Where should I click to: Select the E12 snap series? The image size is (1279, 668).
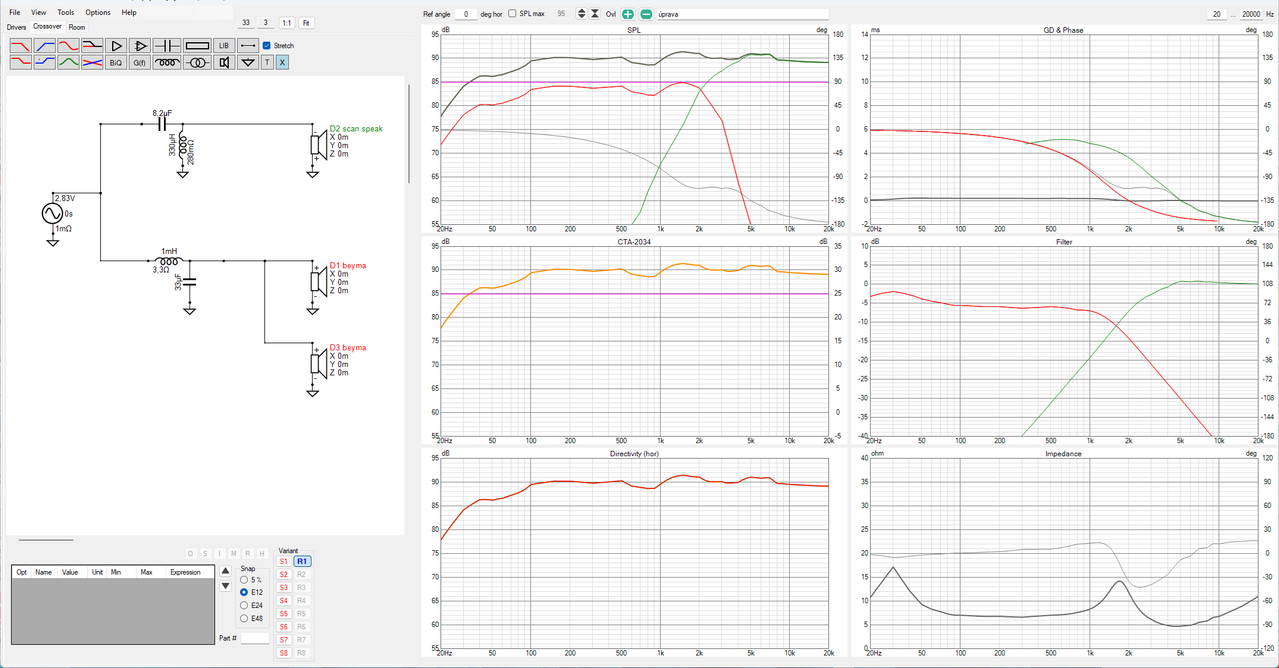[x=245, y=592]
